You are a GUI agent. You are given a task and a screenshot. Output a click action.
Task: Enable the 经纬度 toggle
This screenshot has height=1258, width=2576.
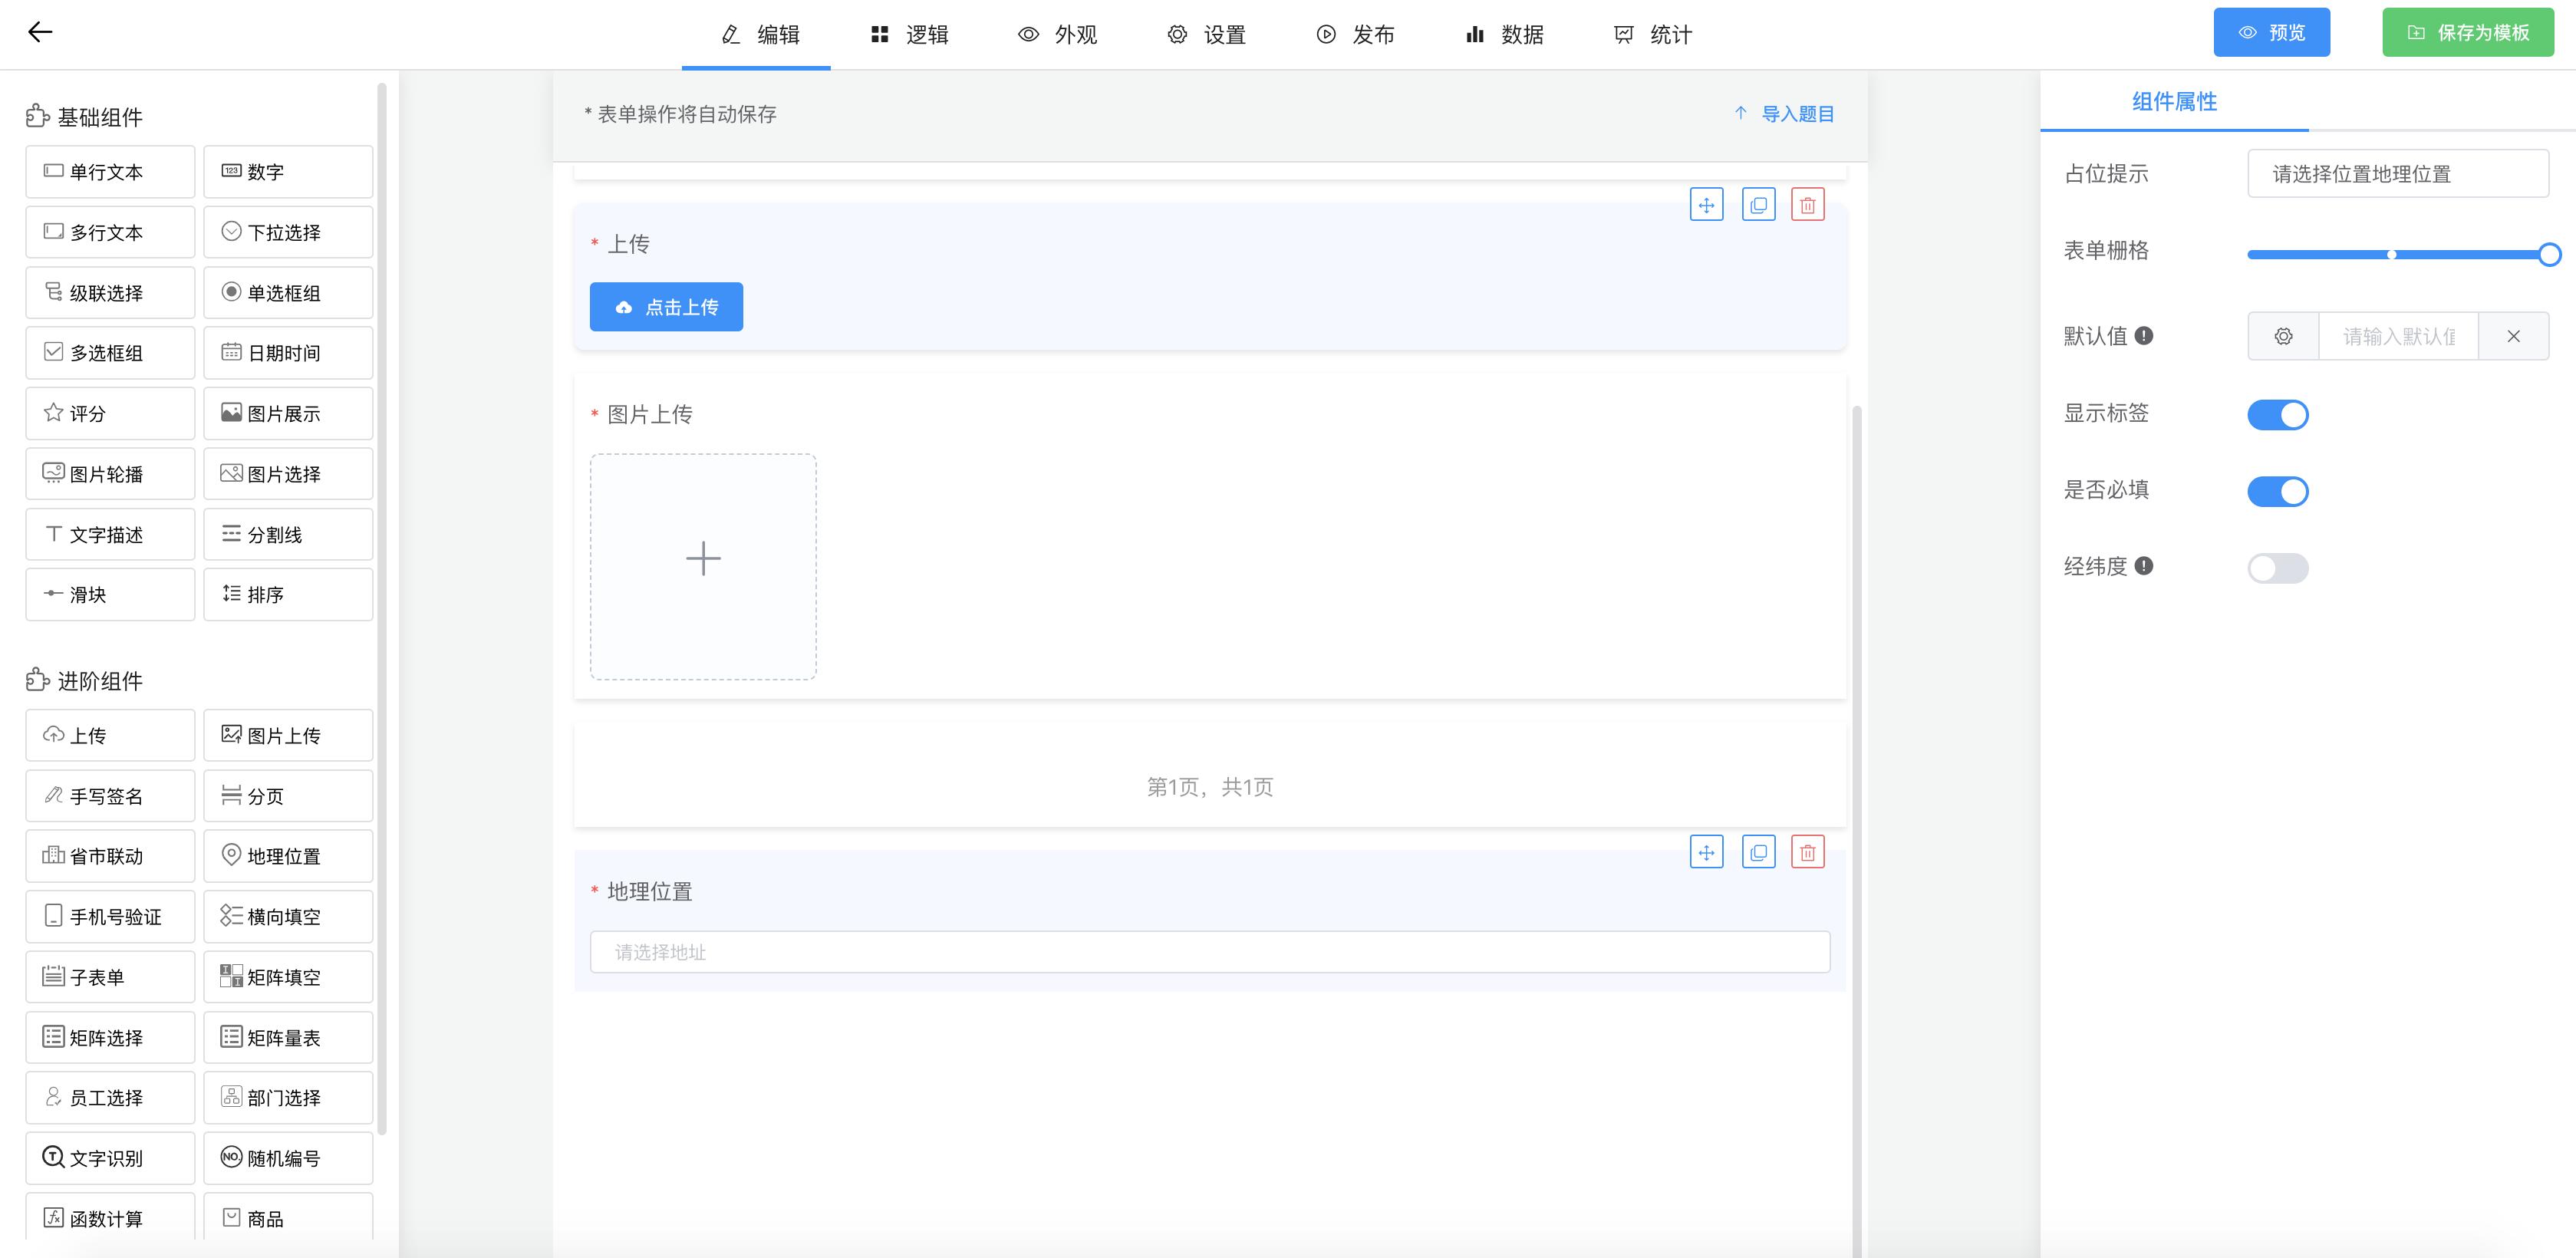pos(2278,568)
